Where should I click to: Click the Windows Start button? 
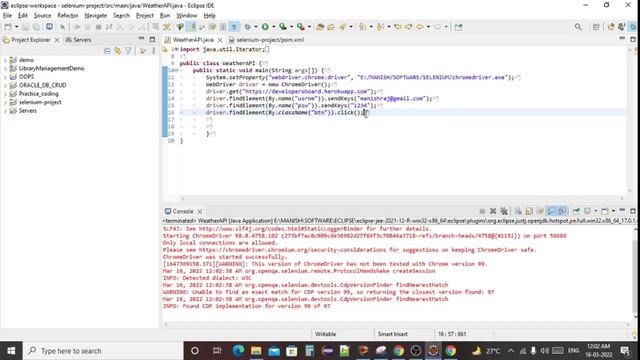11,351
